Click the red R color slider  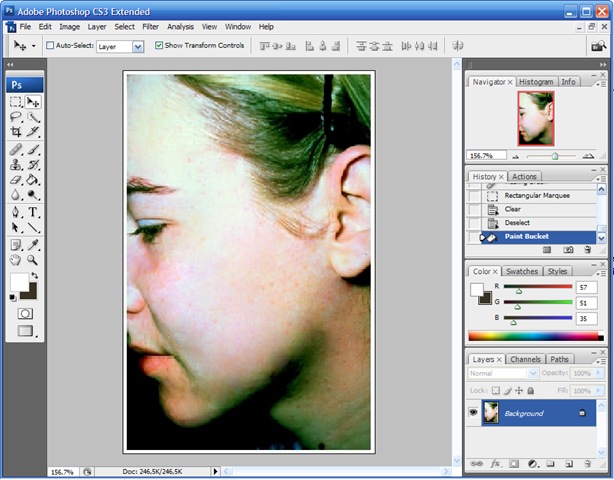pyautogui.click(x=538, y=287)
